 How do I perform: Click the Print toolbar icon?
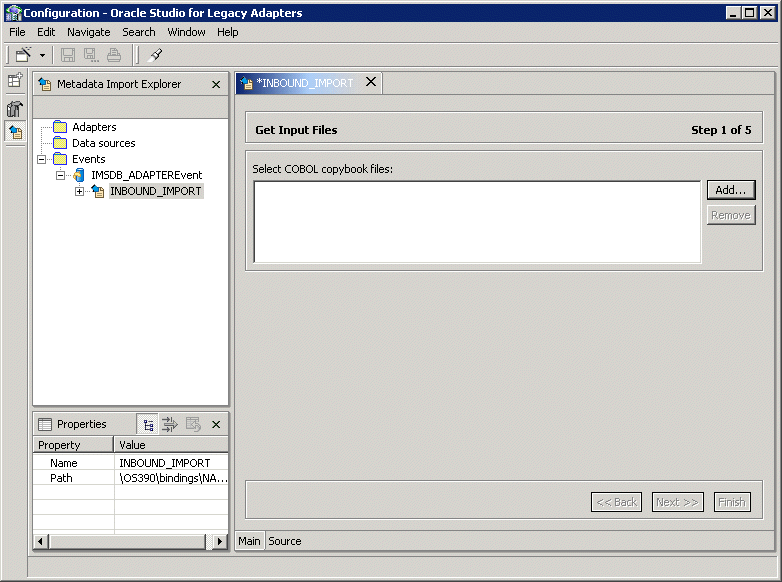(114, 55)
